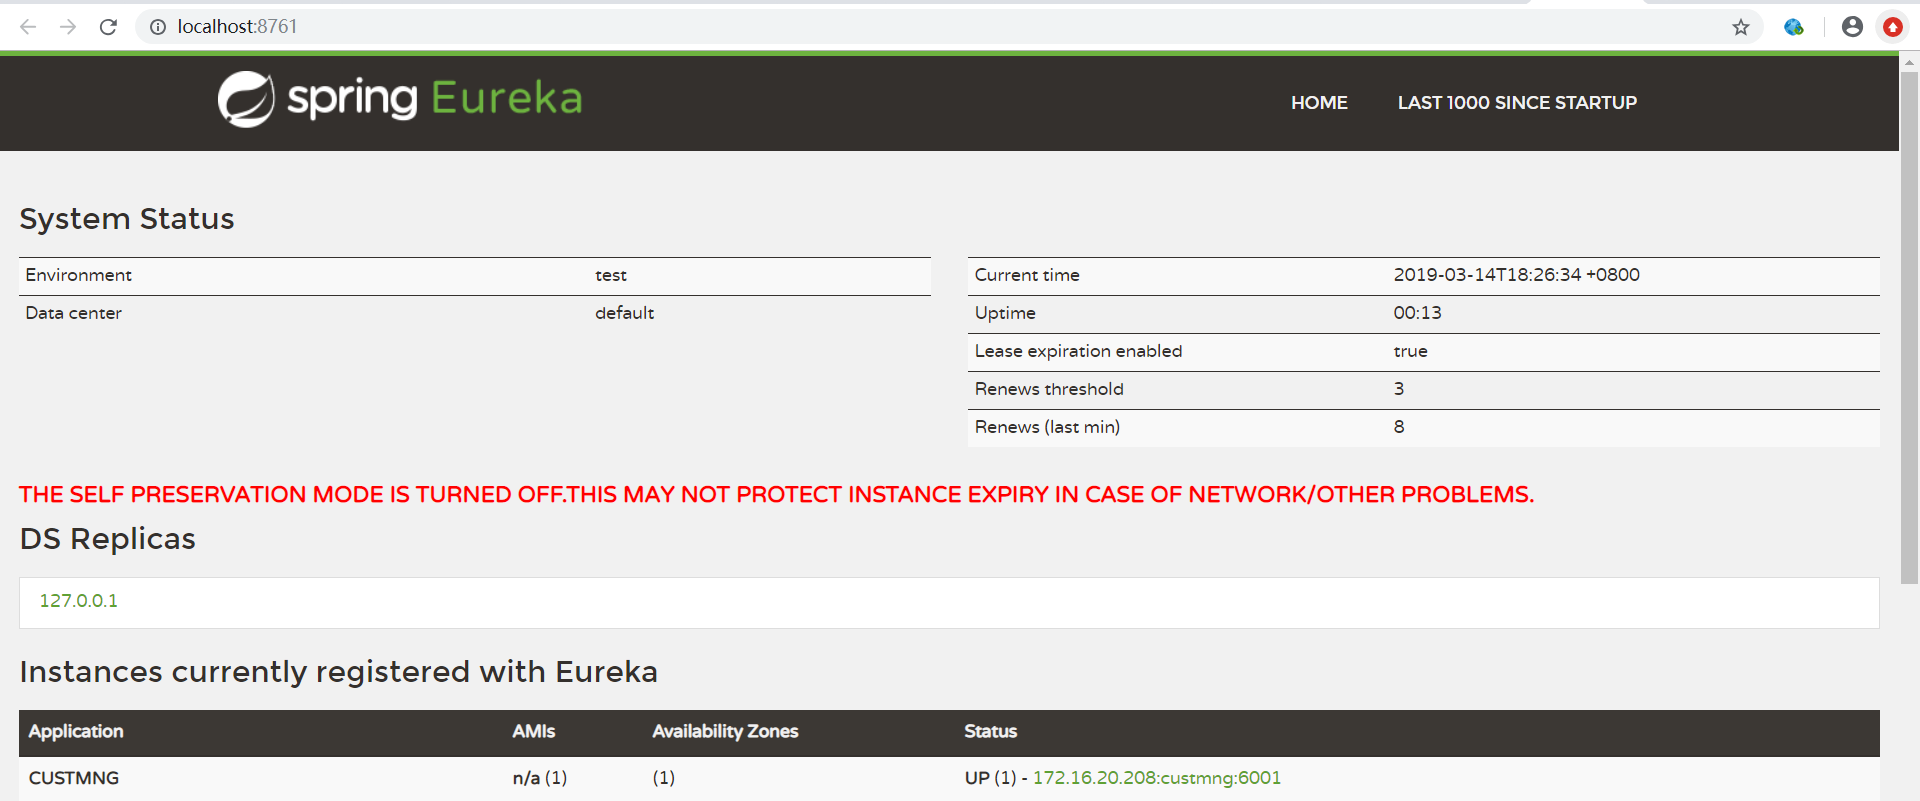The width and height of the screenshot is (1920, 801).
Task: Click the browser back arrow
Action: 28,27
